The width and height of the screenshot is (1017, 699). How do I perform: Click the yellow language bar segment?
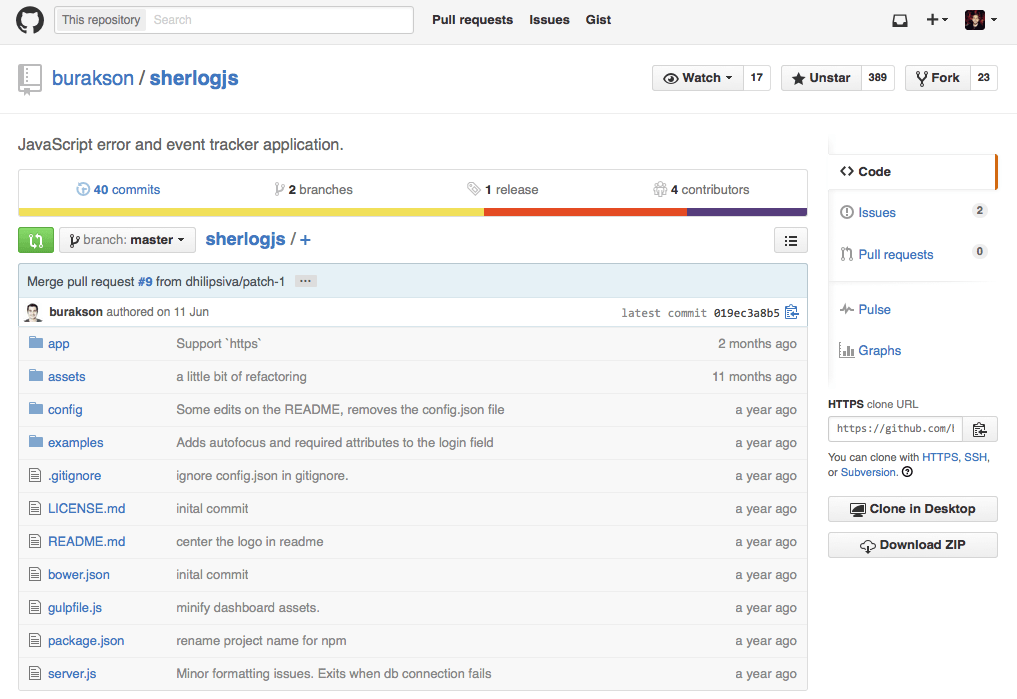(250, 212)
